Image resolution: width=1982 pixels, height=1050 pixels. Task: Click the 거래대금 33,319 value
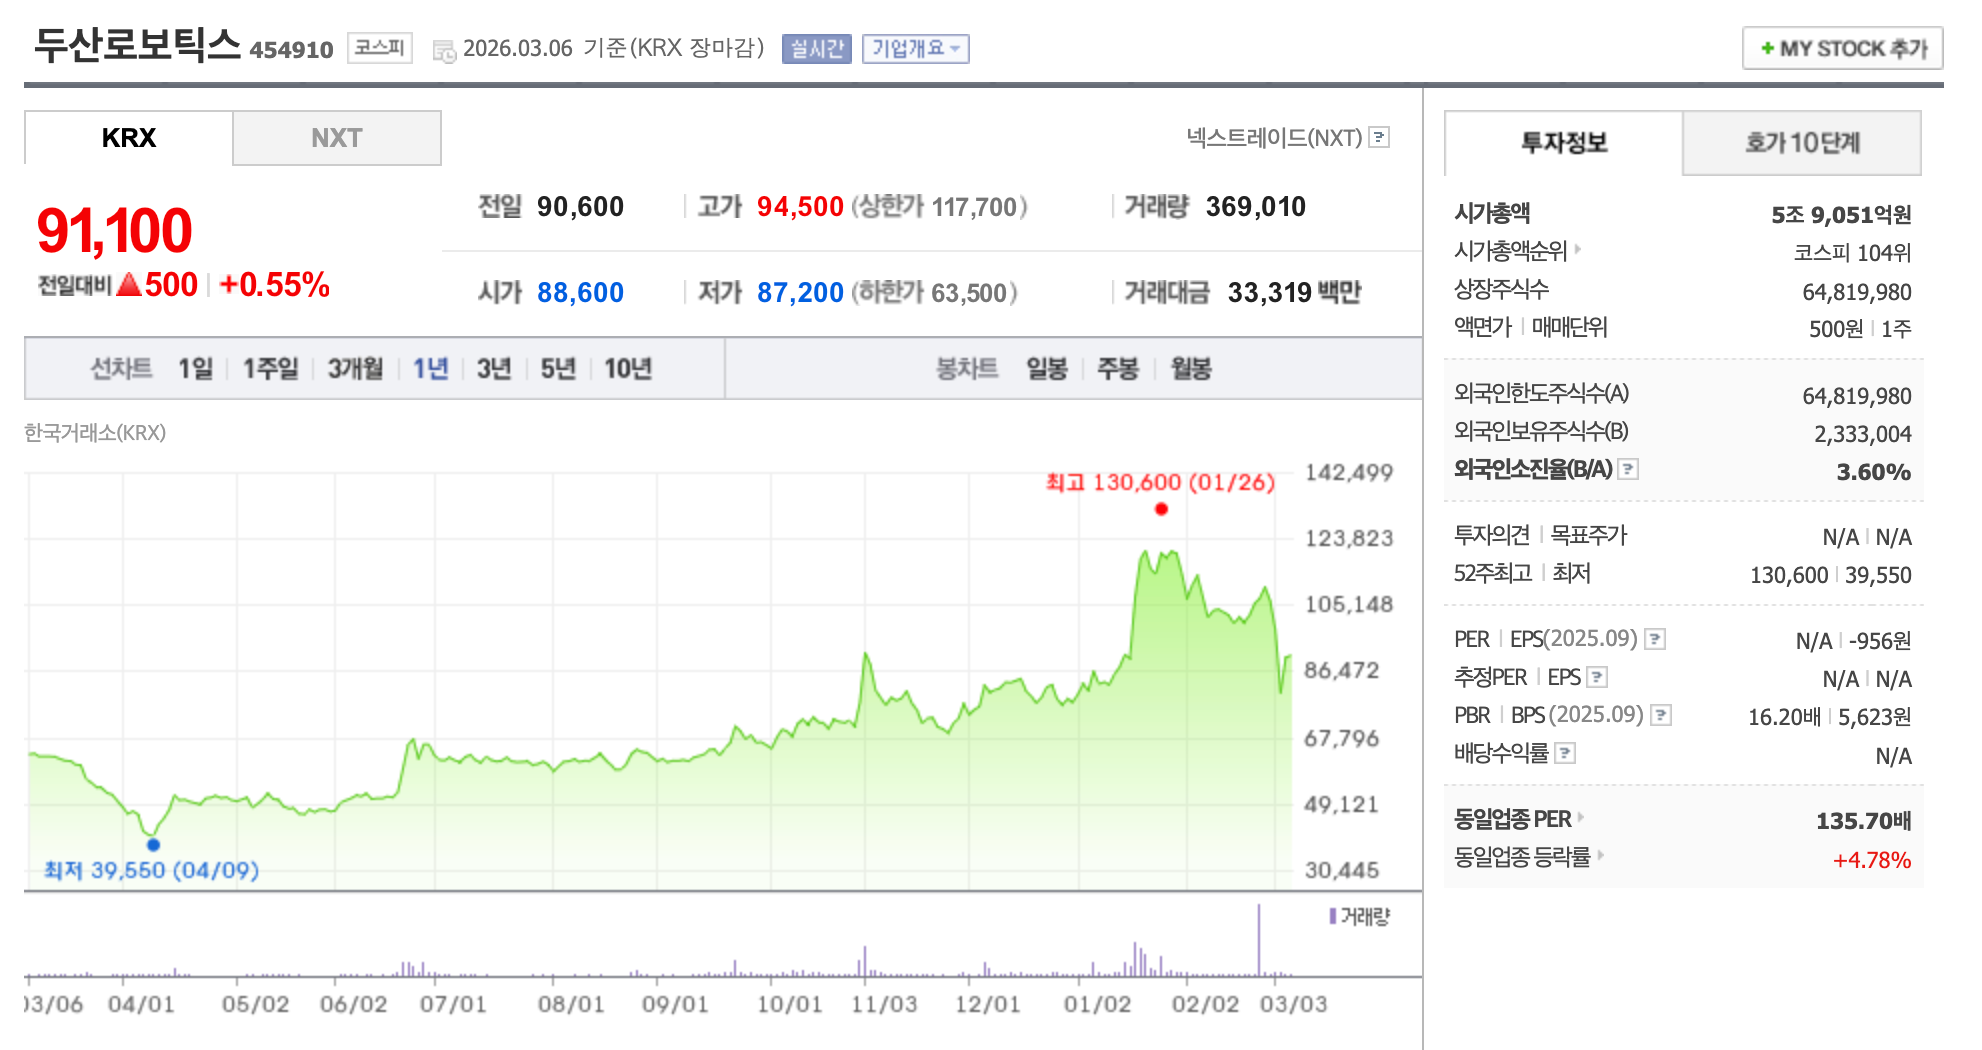(x=1269, y=293)
